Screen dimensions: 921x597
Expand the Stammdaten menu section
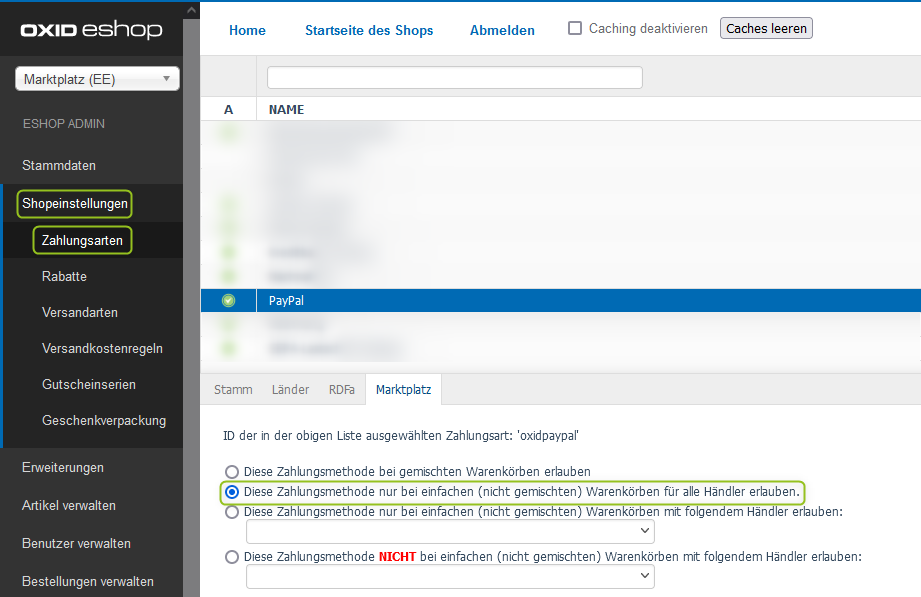(x=59, y=166)
